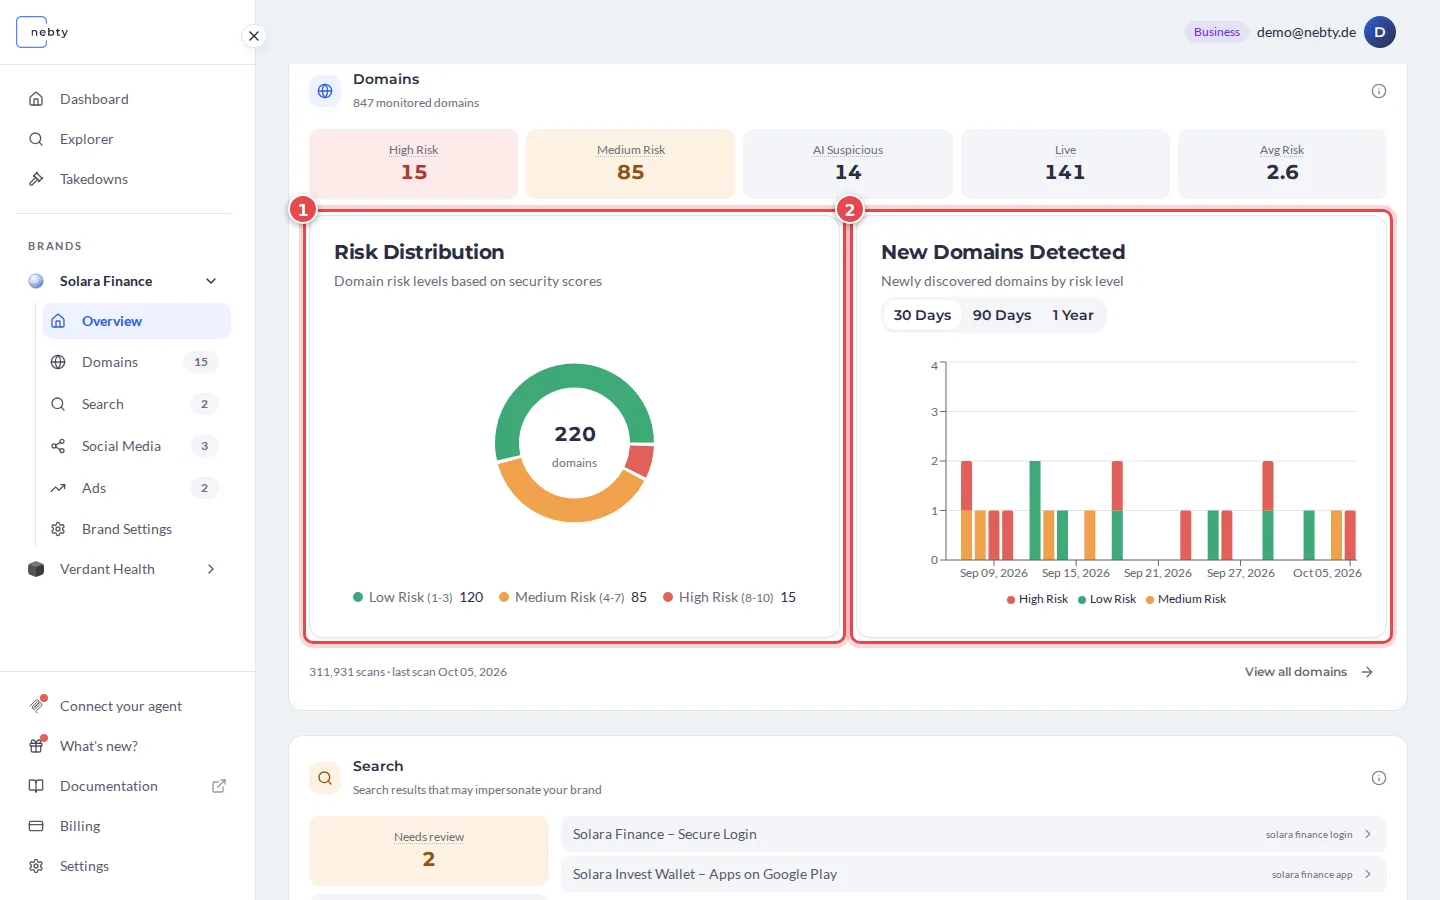Click the Social Media badge showing 3

pos(204,446)
